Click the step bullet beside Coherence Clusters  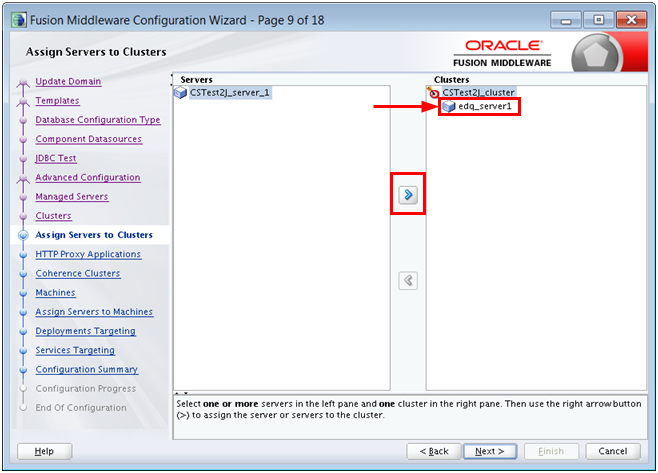coord(23,274)
